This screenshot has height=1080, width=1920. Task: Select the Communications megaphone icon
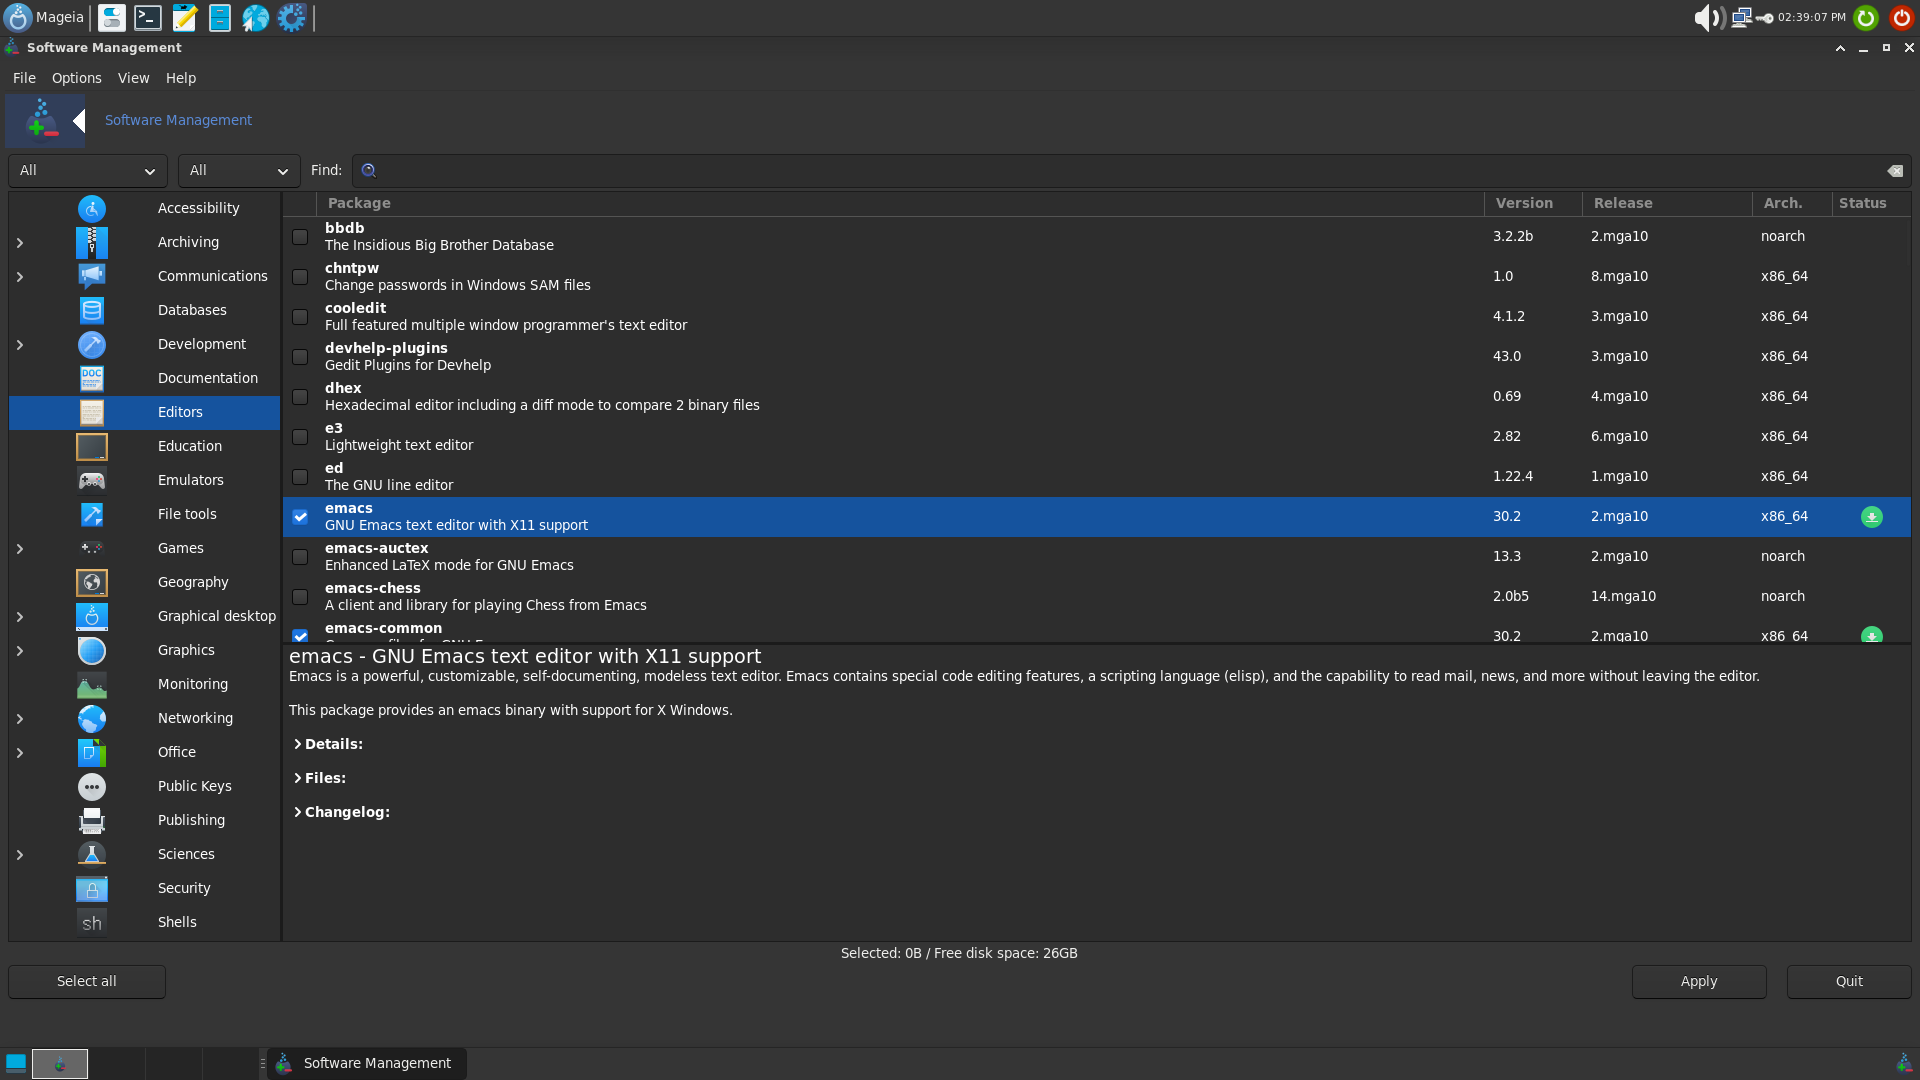(x=91, y=276)
